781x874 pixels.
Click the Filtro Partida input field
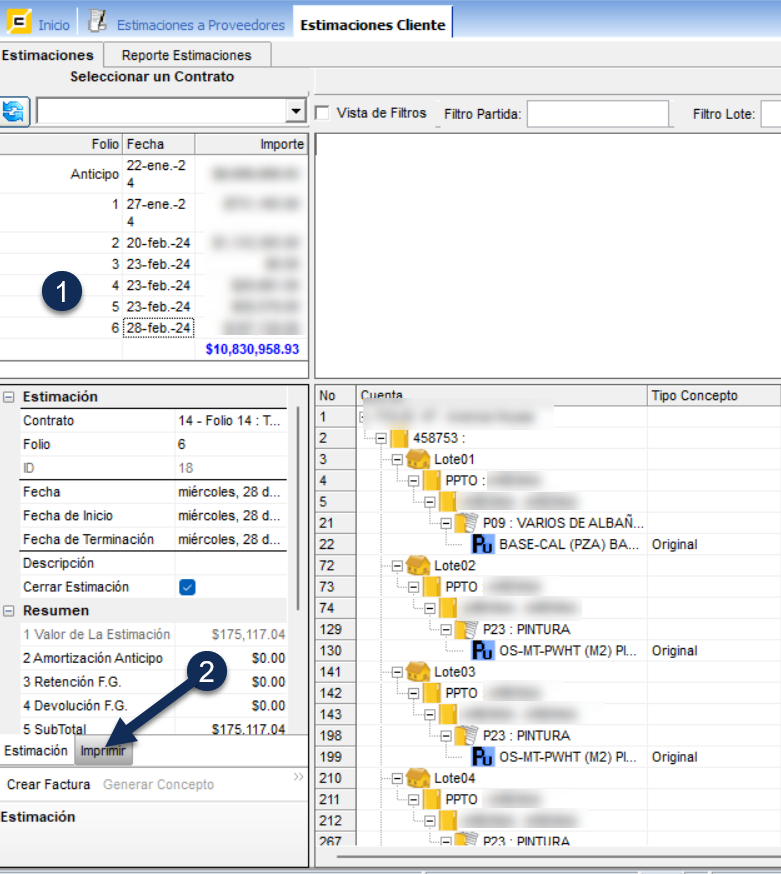tap(597, 114)
